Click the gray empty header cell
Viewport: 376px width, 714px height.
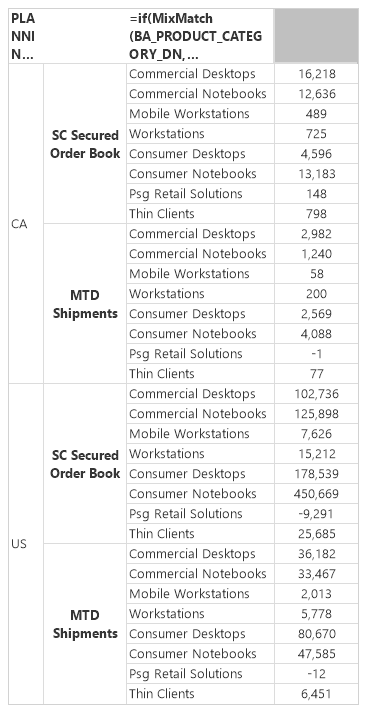pos(316,36)
